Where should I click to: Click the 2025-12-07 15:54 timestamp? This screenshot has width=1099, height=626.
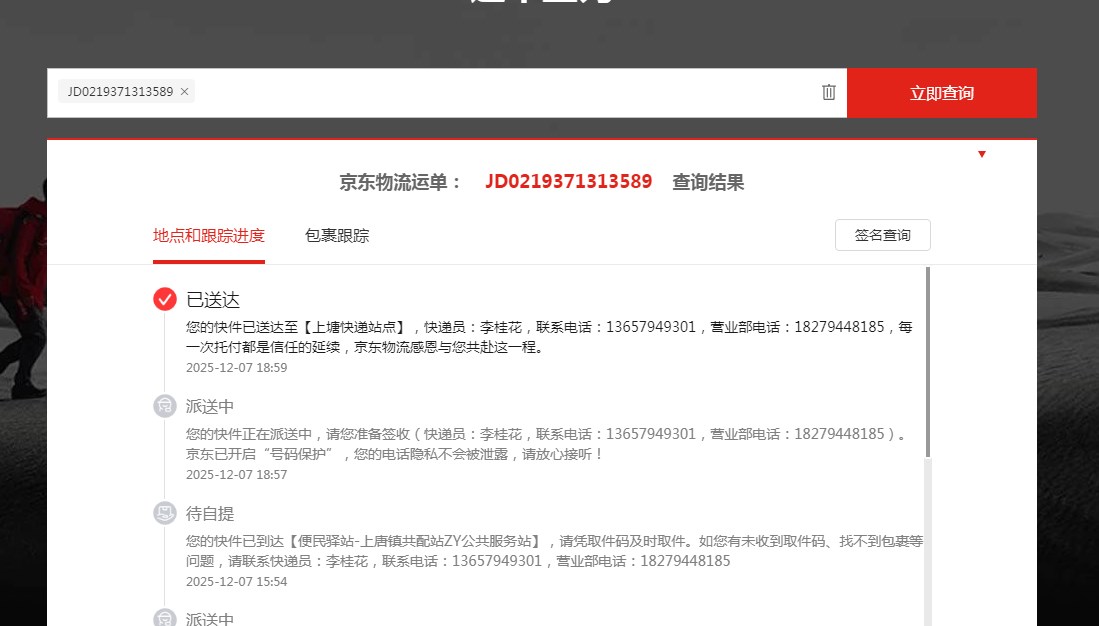point(236,582)
